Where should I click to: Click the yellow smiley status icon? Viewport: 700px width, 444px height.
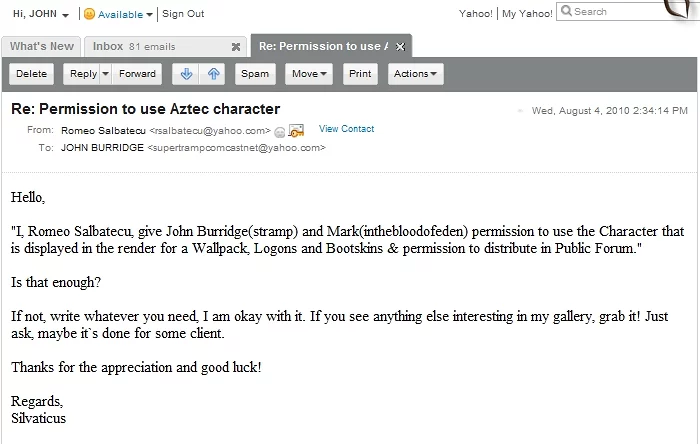89,14
